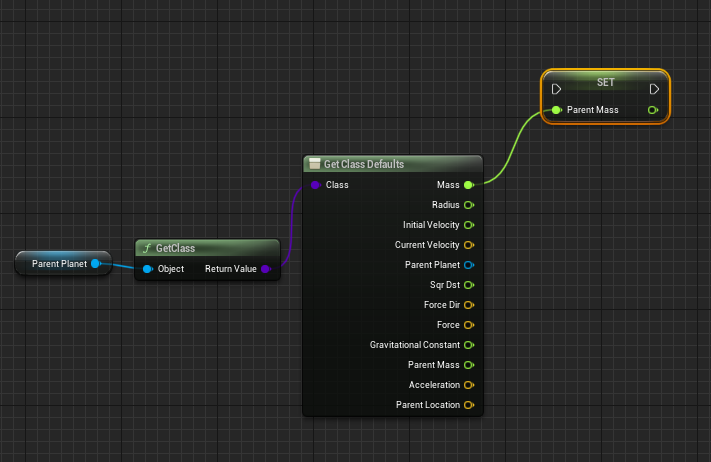711x462 pixels.
Task: Click the Parent Mass input pin on SET
Action: point(556,109)
